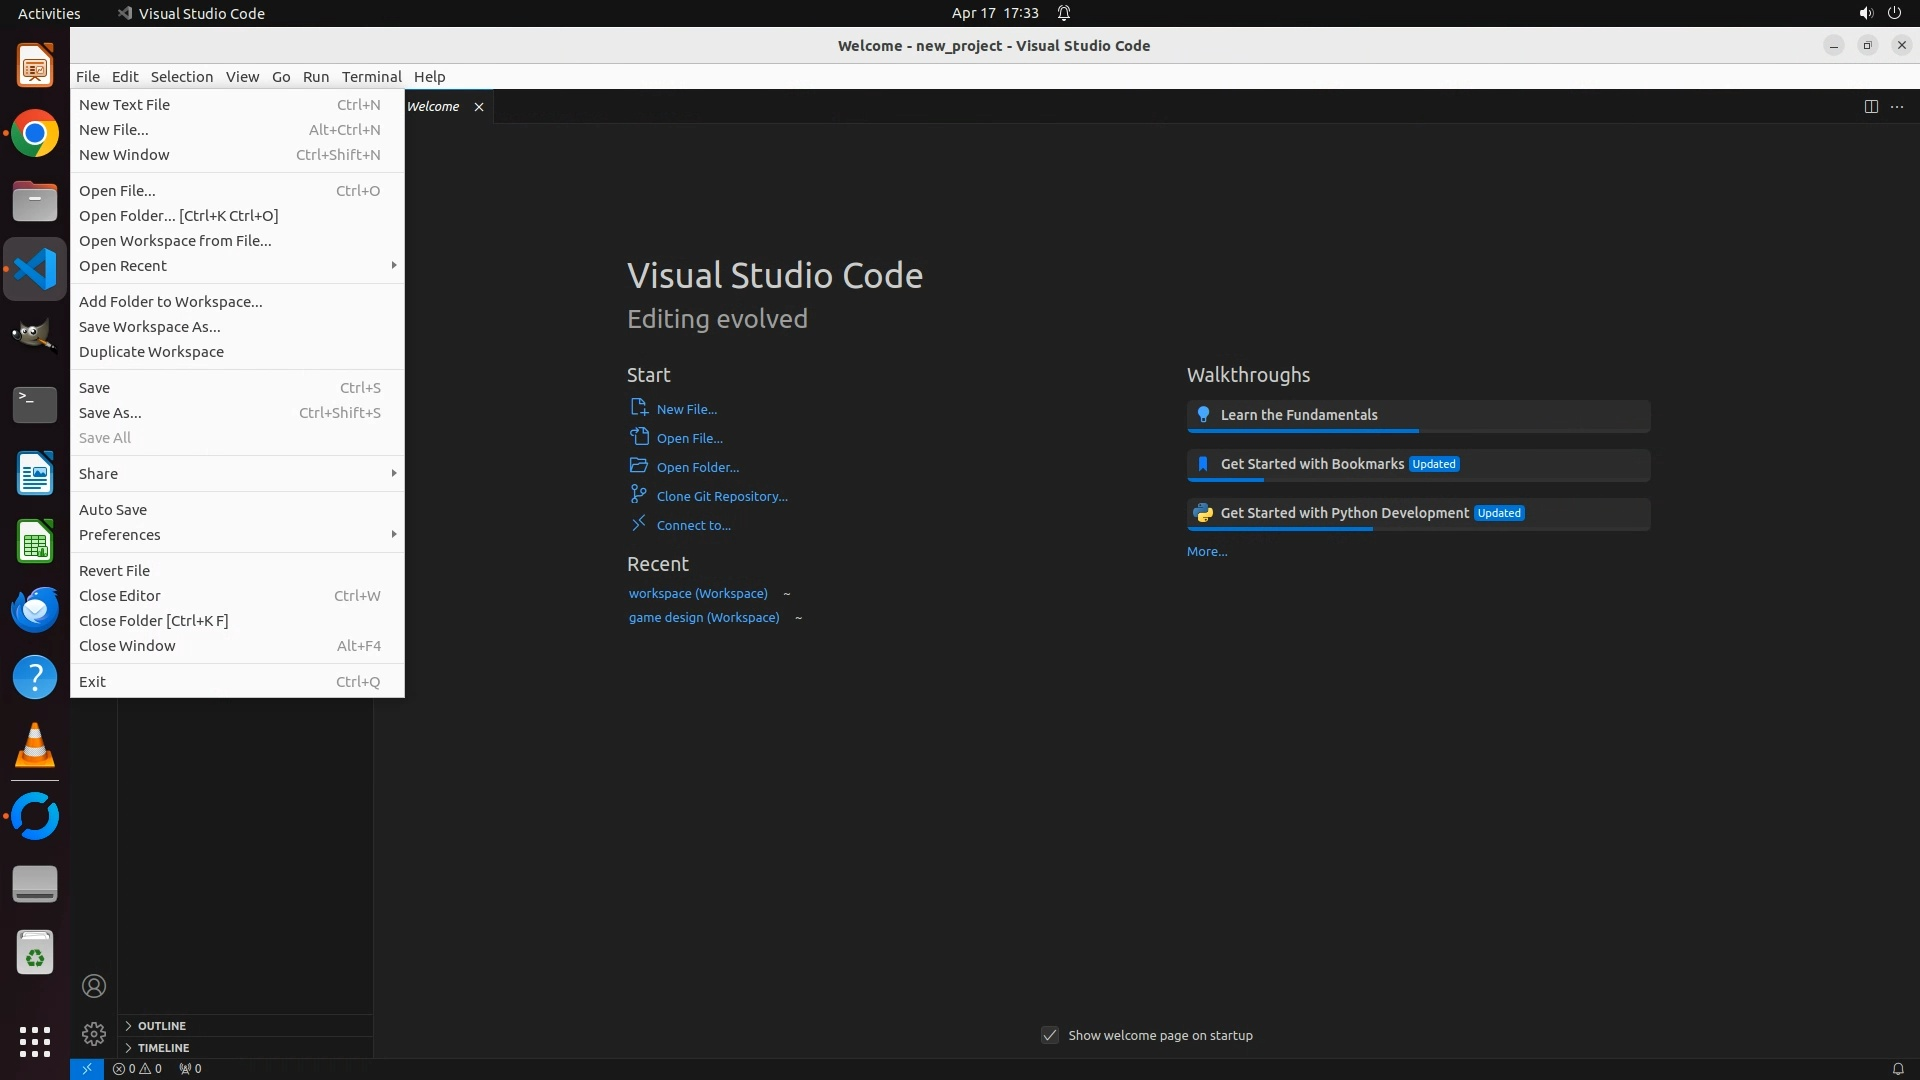Image resolution: width=1920 pixels, height=1080 pixels.
Task: Uncheck Show welcome page on startup
Action: 1050,1035
